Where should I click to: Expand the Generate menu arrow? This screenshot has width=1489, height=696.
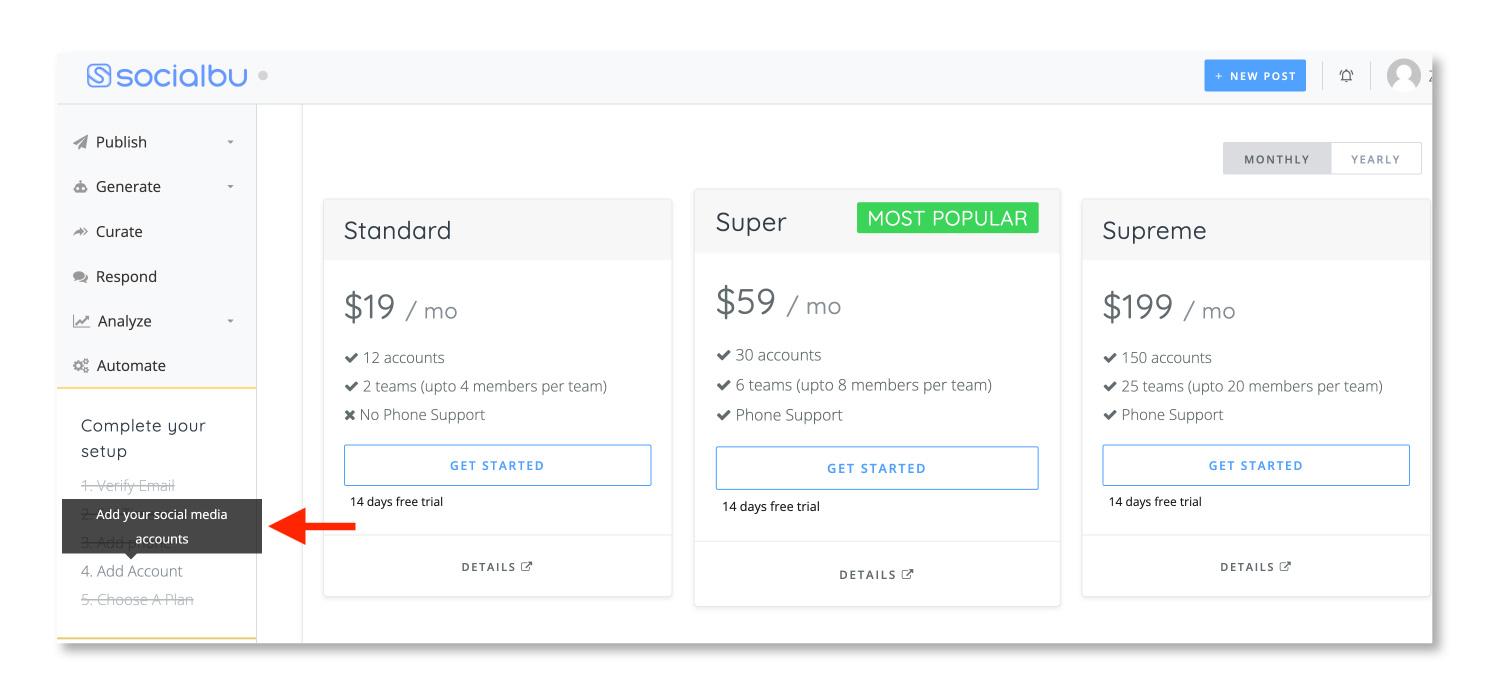coord(230,187)
